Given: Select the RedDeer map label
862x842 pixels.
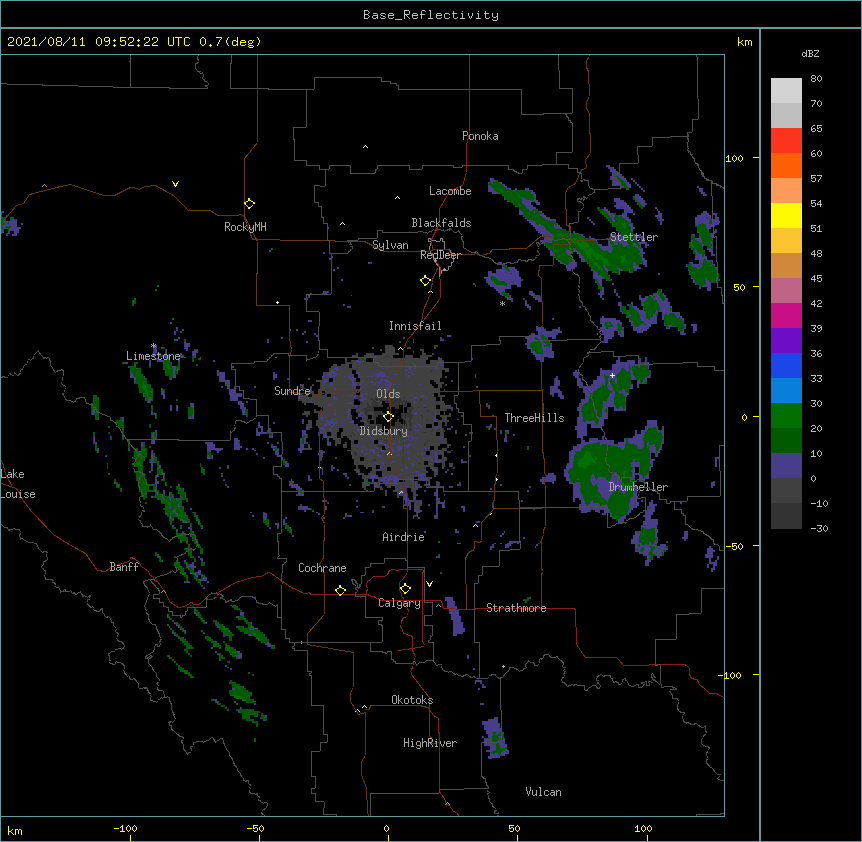Looking at the screenshot, I should 440,255.
